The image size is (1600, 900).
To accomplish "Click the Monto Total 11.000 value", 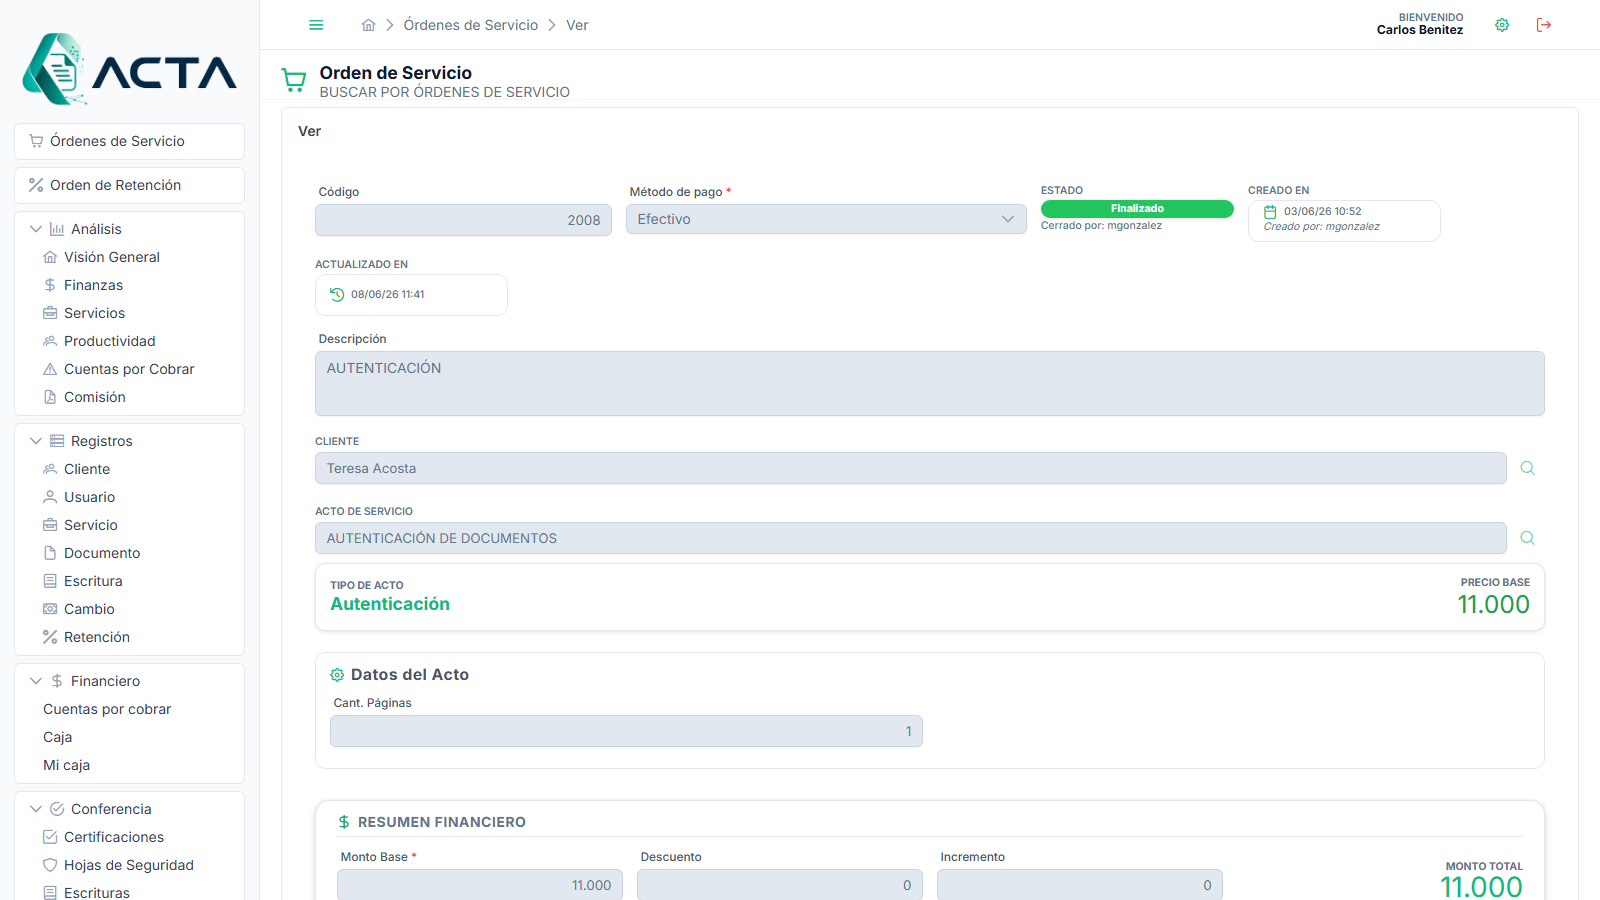I will 1482,886.
